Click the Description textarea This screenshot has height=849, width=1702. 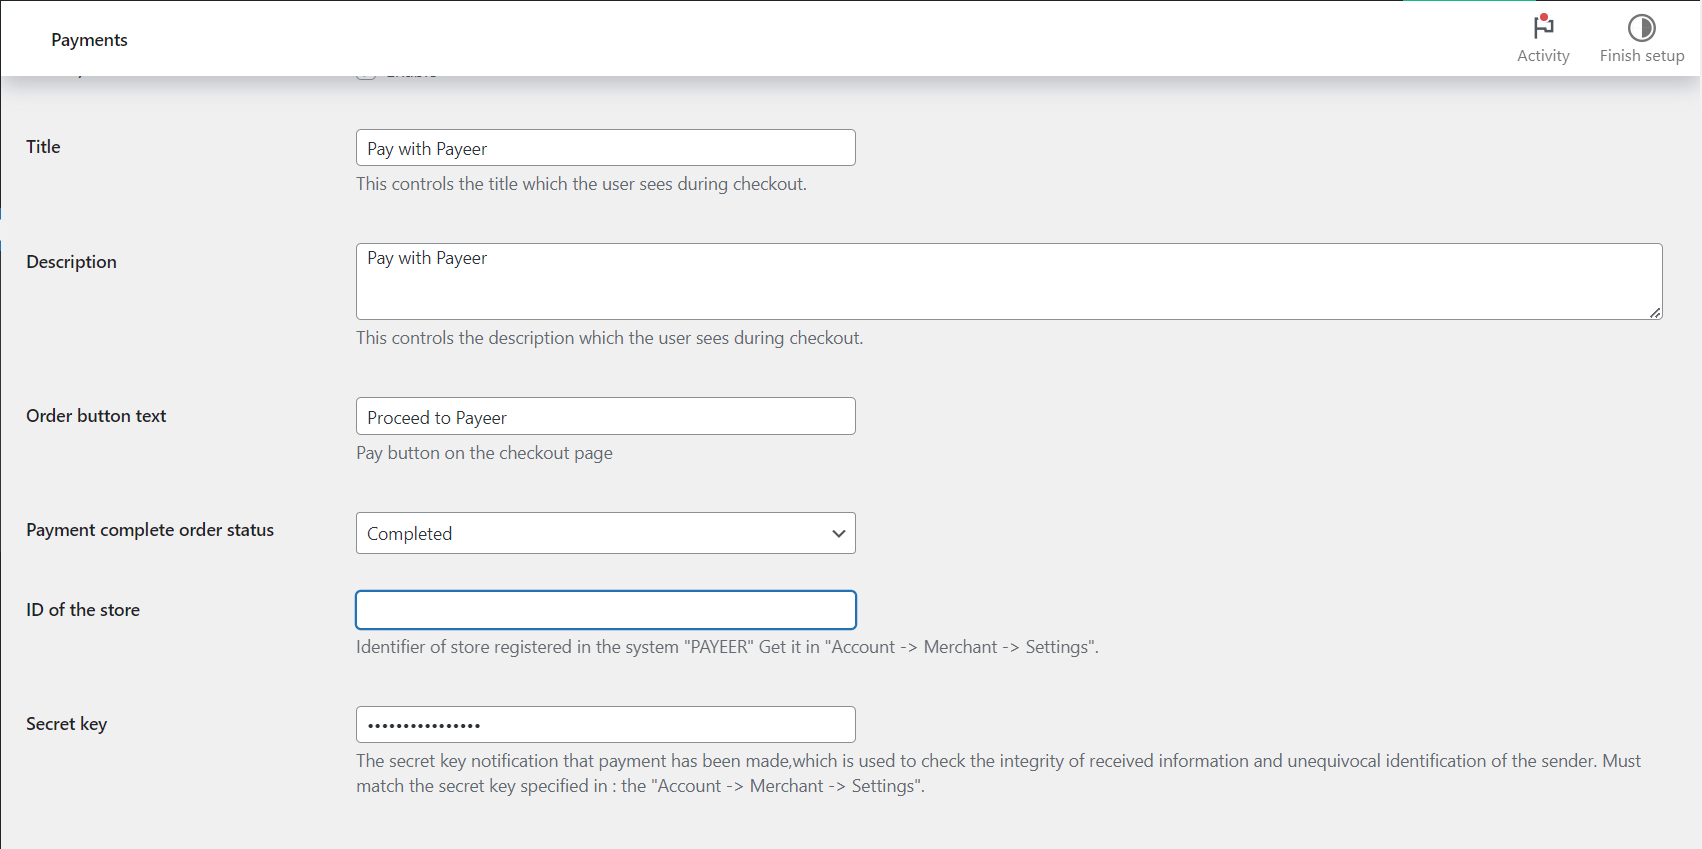pos(1009,281)
